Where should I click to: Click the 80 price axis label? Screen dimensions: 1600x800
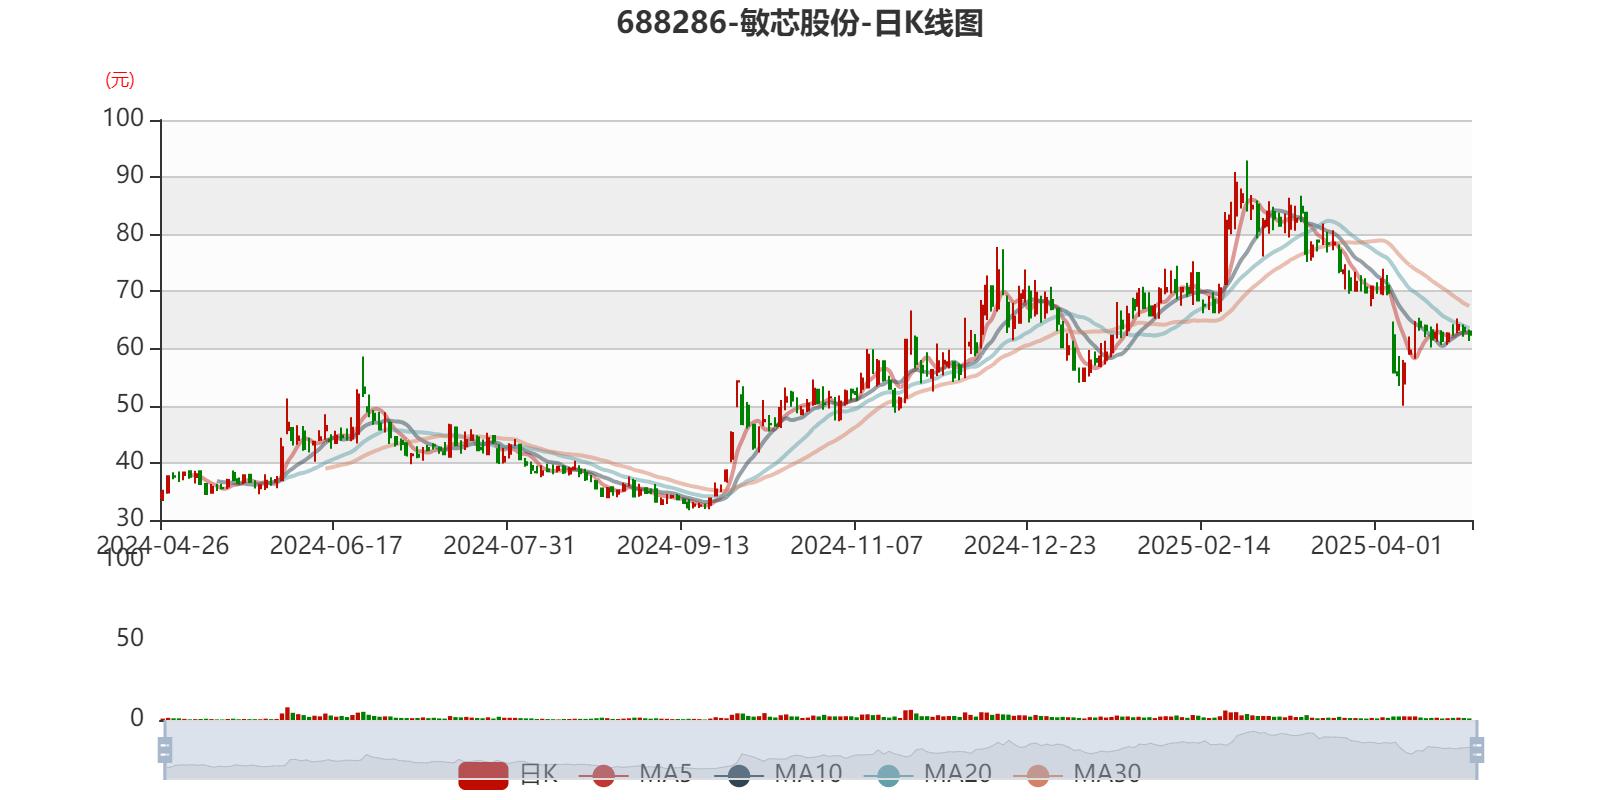click(x=130, y=233)
